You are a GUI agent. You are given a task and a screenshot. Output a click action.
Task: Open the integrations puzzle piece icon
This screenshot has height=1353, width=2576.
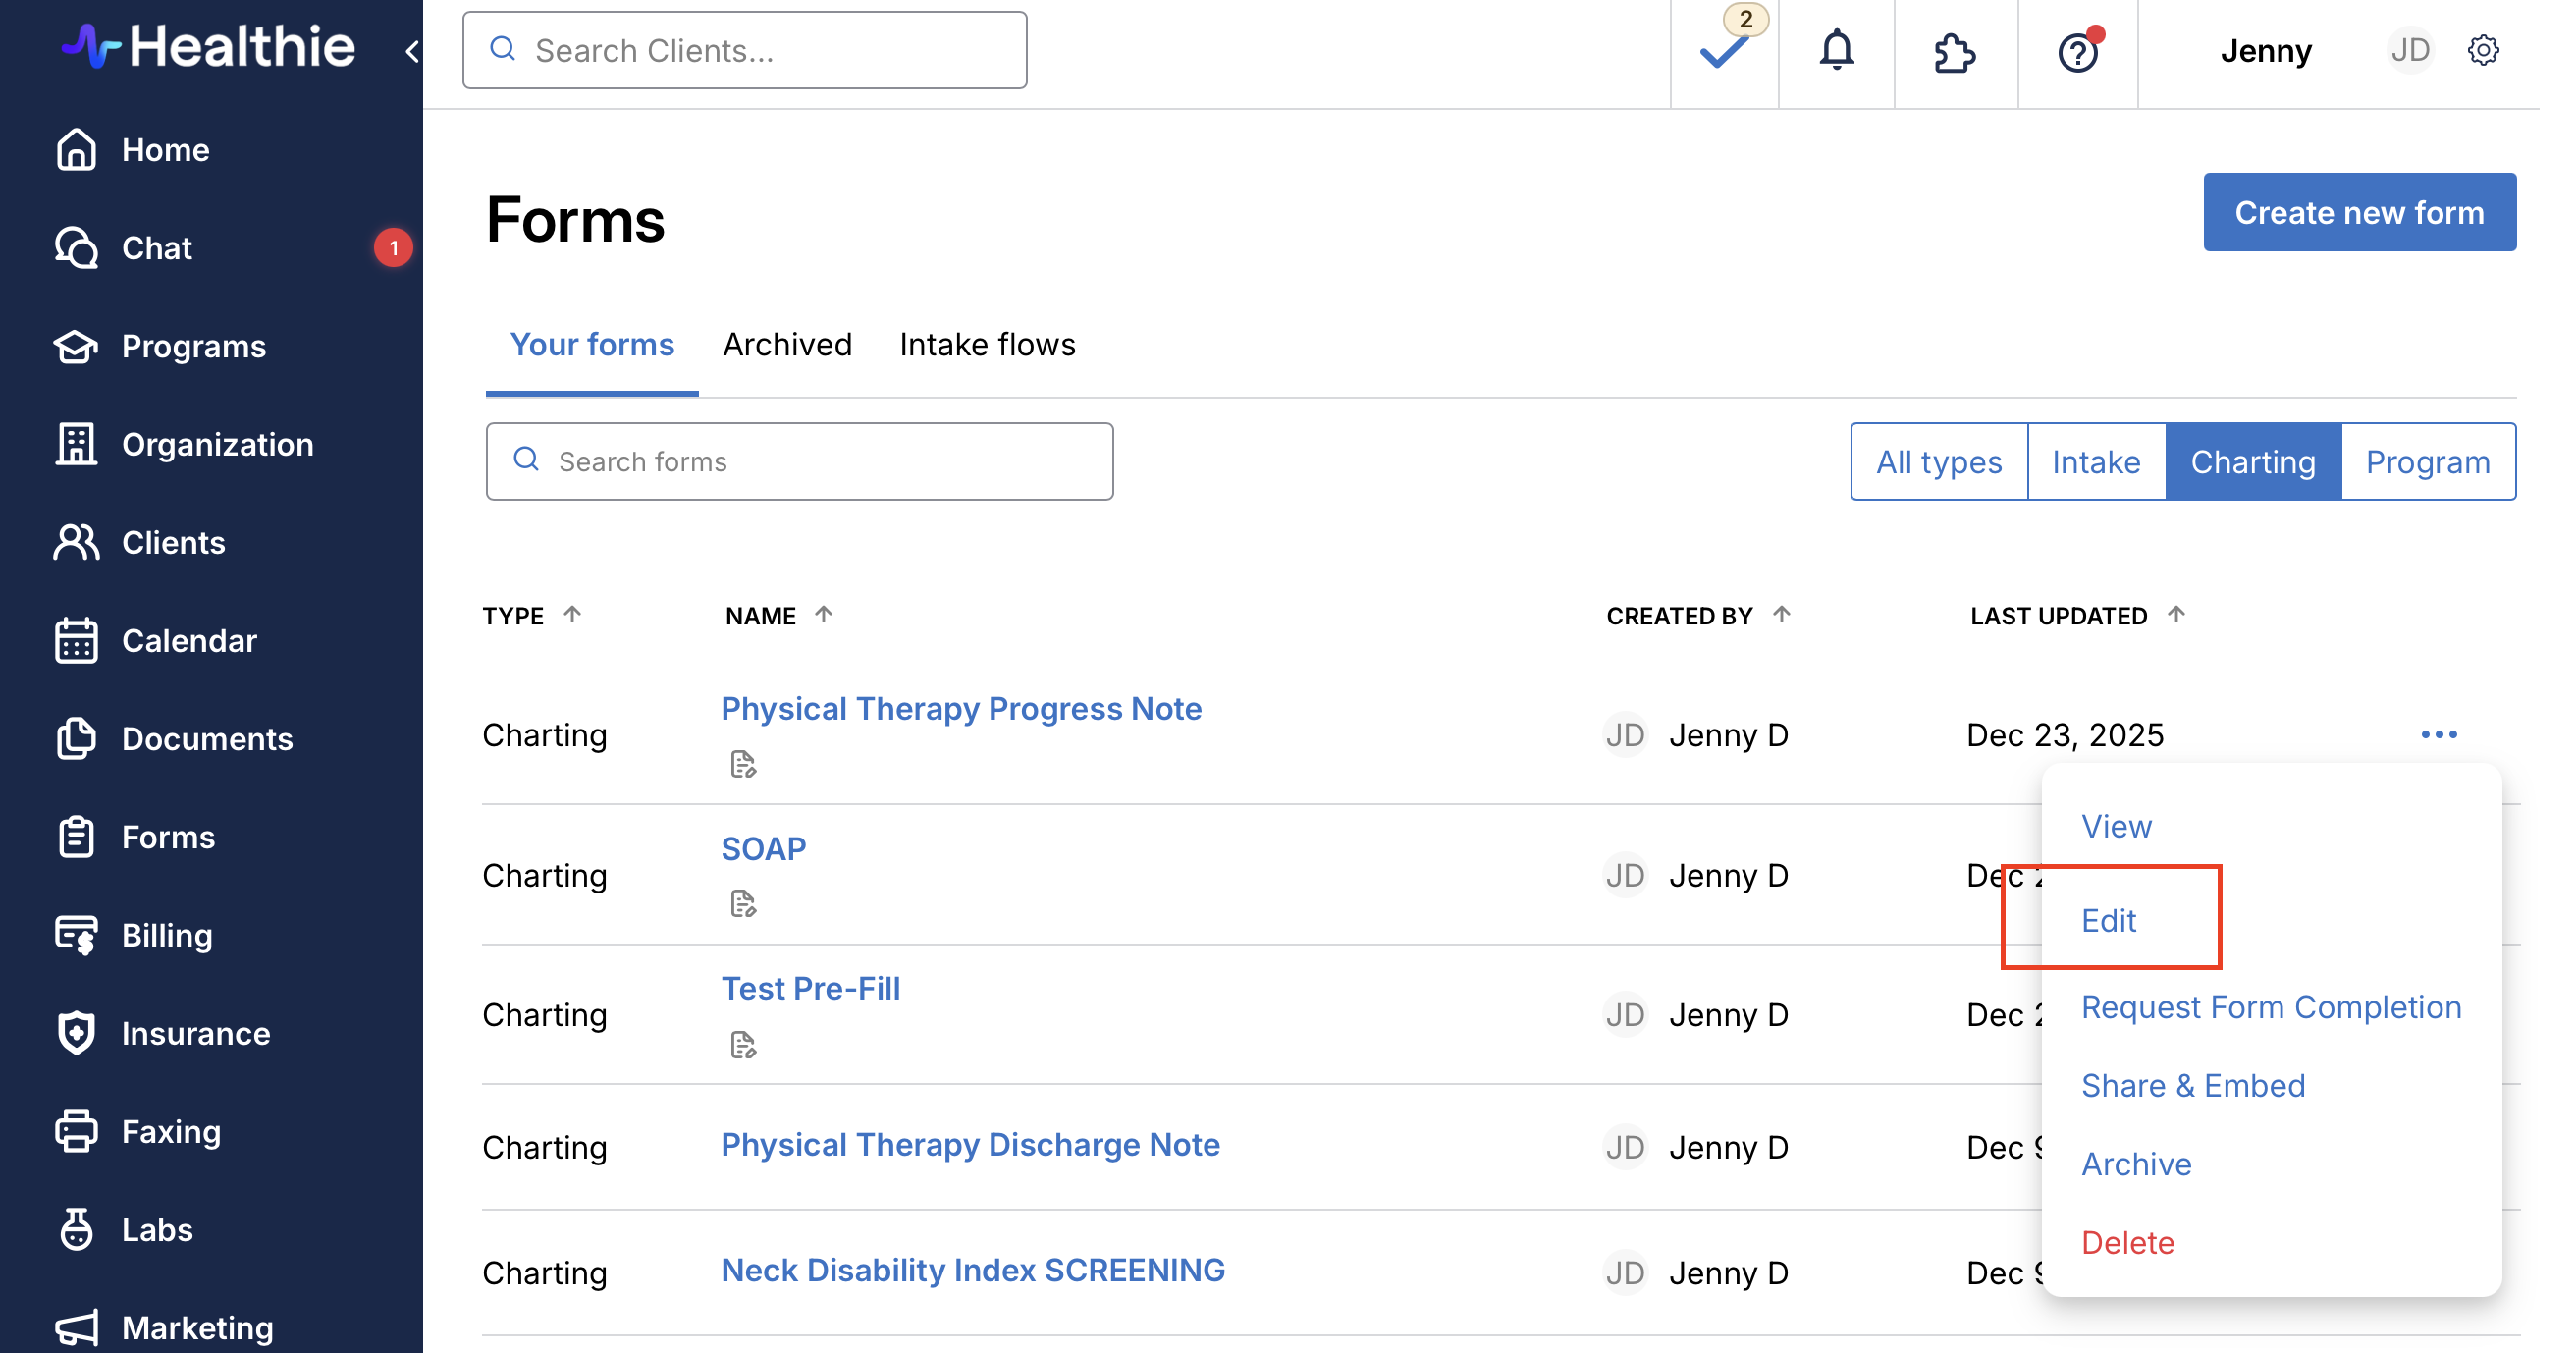pos(1954,53)
